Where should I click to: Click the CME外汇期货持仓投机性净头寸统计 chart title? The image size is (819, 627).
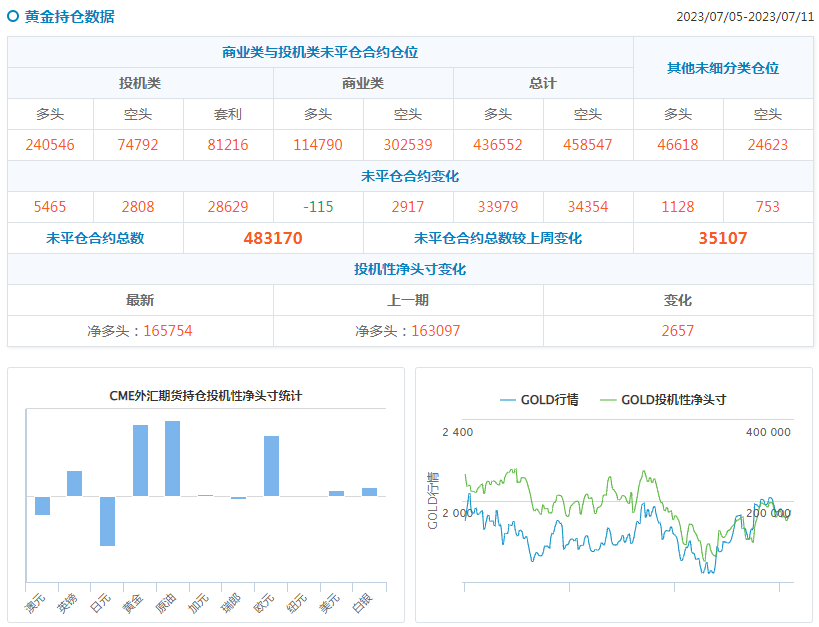[205, 395]
